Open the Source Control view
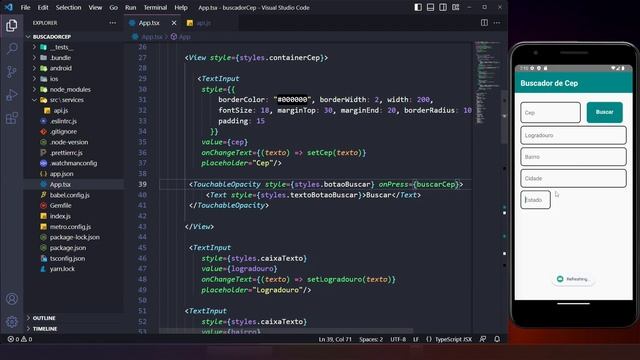Viewport: 640px width, 360px height. pyautogui.click(x=12, y=72)
